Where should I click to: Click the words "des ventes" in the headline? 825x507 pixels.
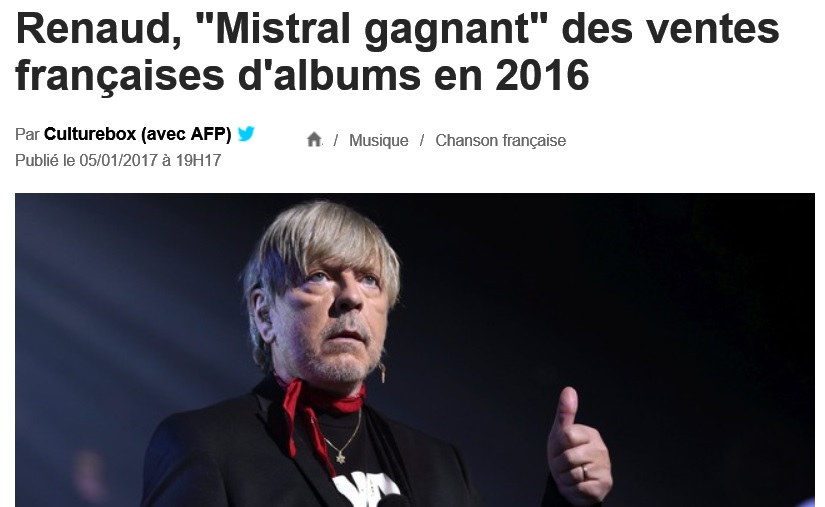[x=670, y=29]
